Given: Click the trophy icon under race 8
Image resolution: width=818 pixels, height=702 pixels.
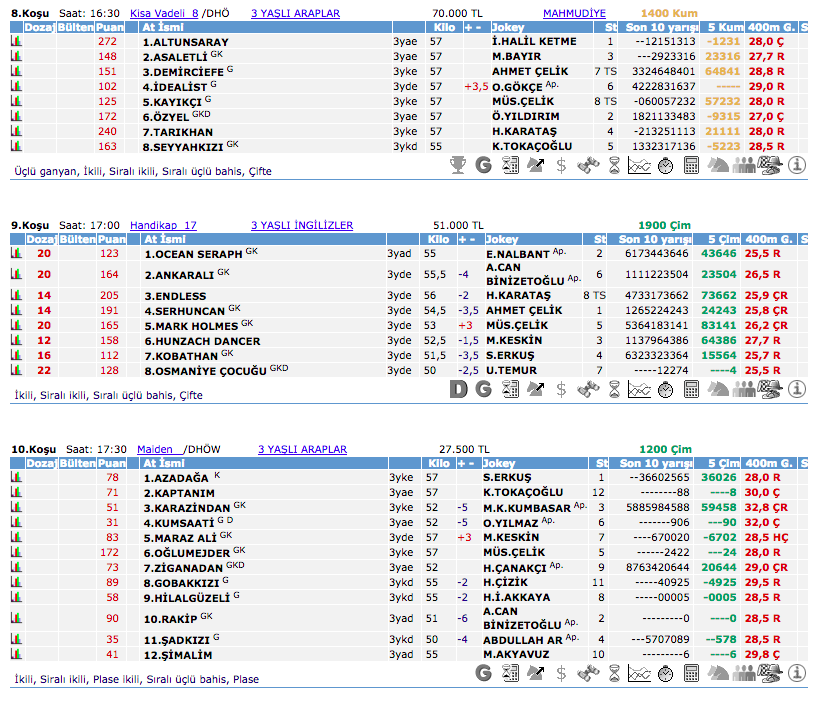Looking at the screenshot, I should 458,165.
